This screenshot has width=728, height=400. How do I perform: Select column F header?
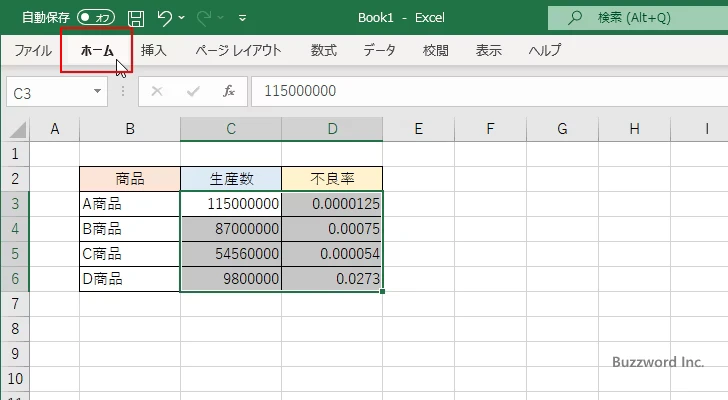(x=490, y=129)
